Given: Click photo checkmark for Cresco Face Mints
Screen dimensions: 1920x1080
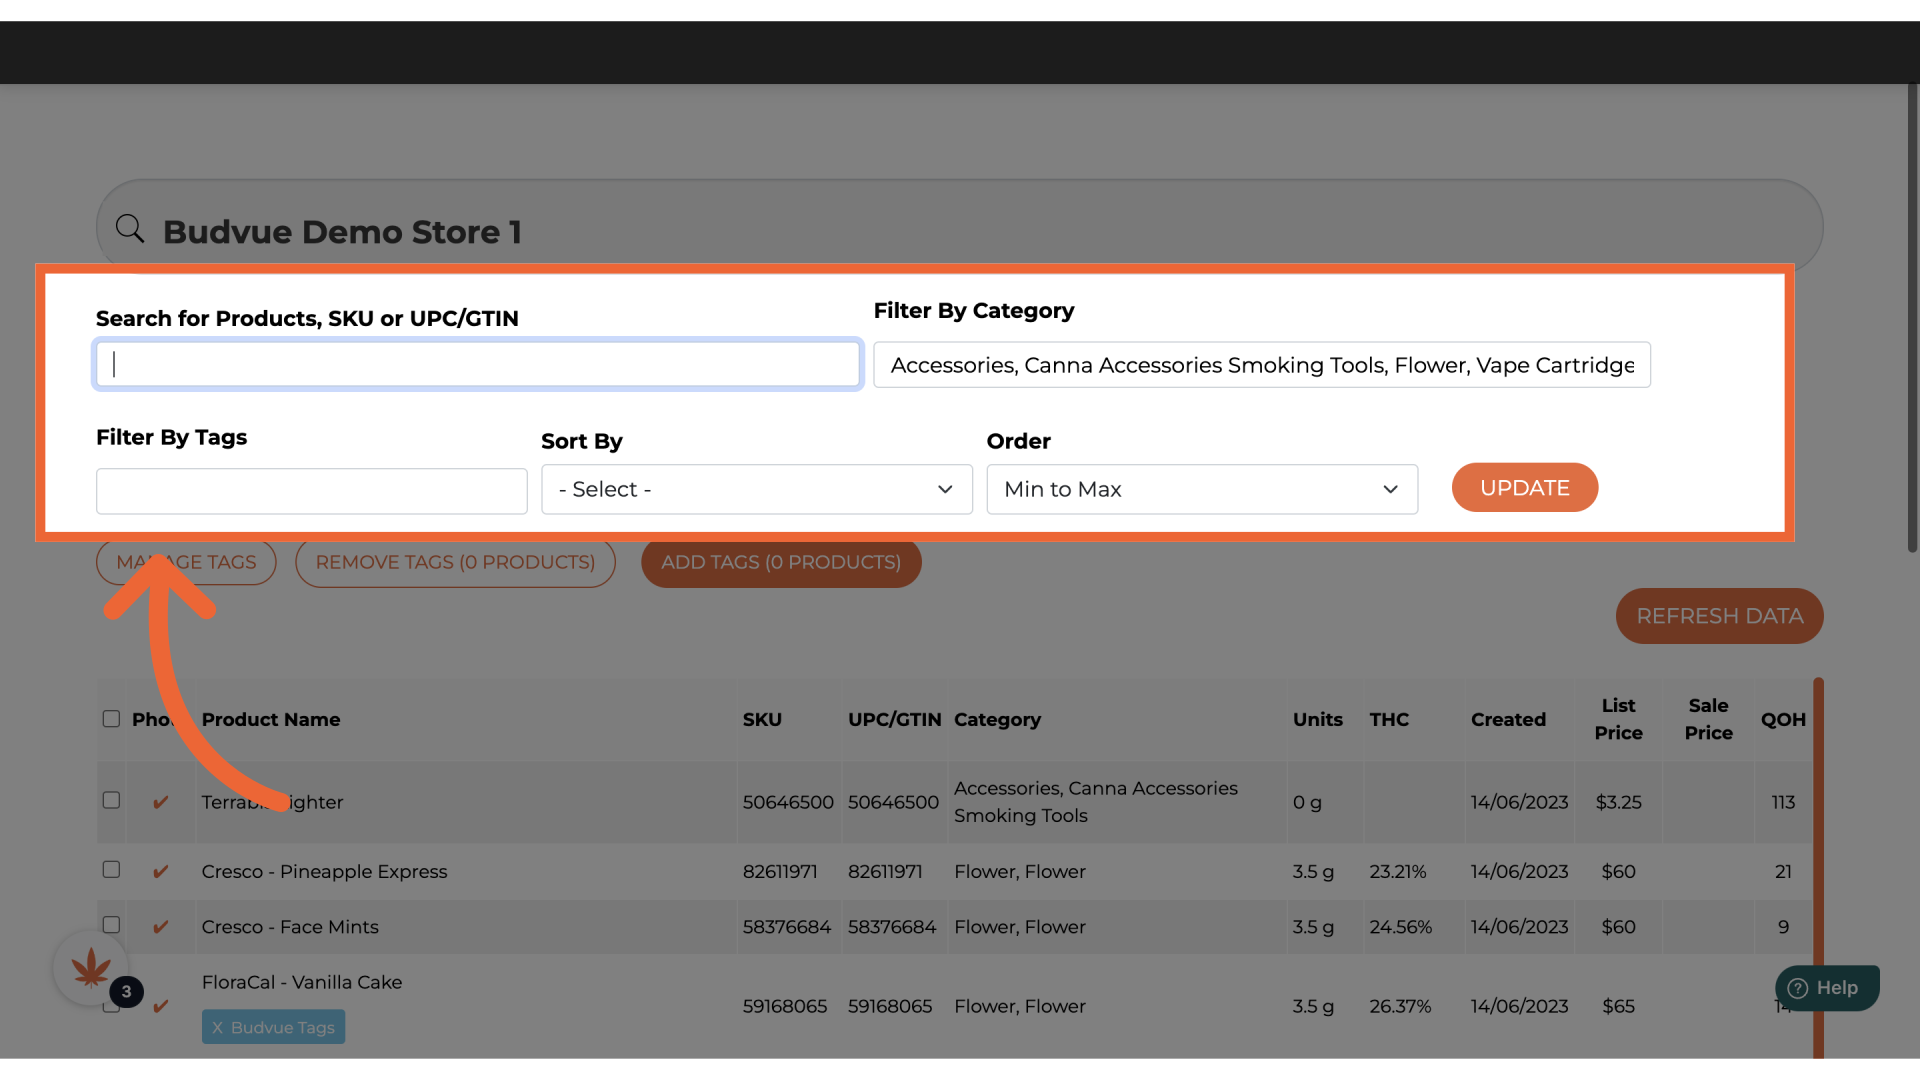Looking at the screenshot, I should click(x=160, y=927).
